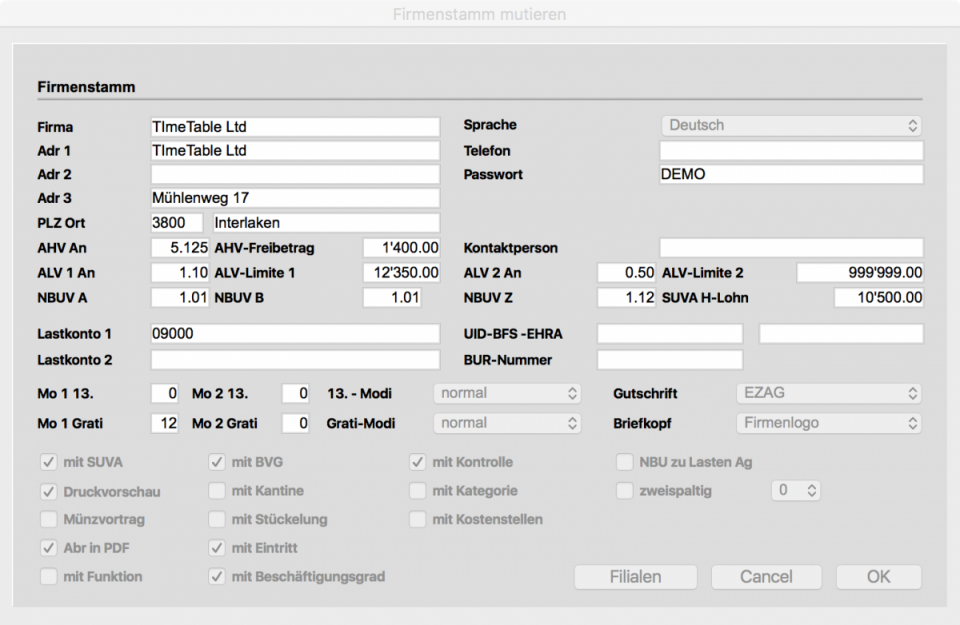
Task: Check the NBU zu Lasten Ag option
Action: pyautogui.click(x=625, y=462)
